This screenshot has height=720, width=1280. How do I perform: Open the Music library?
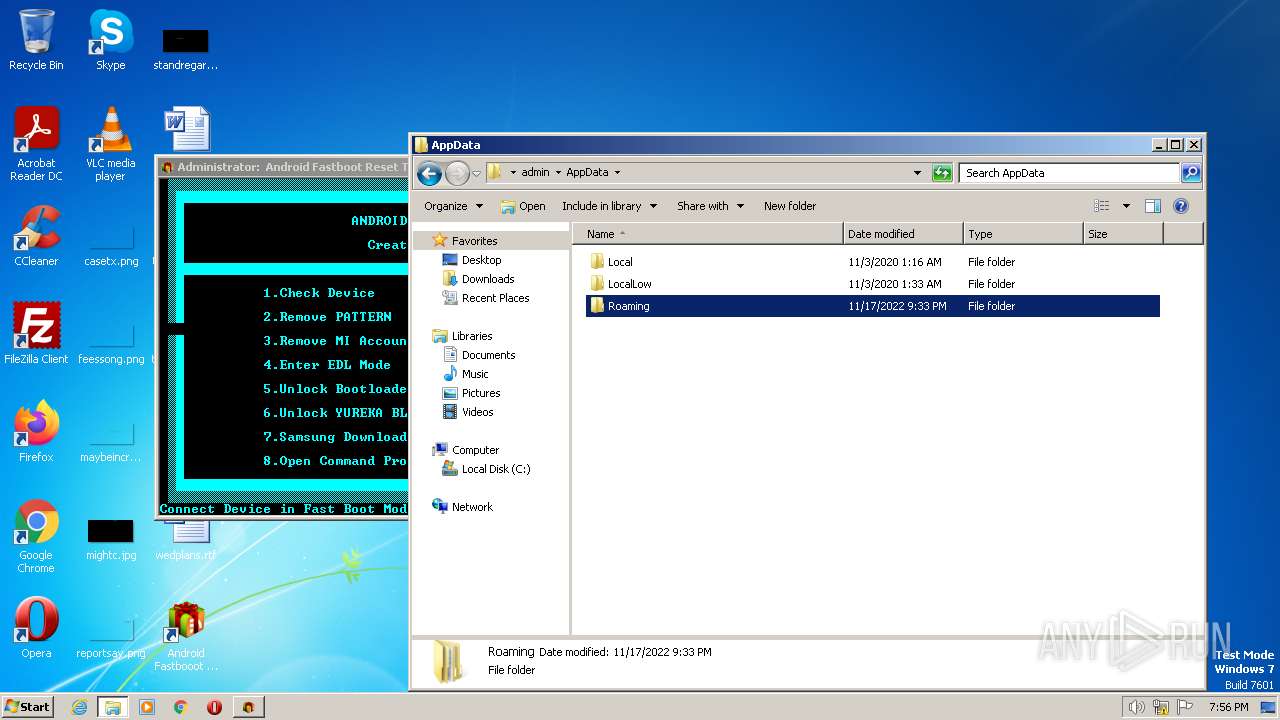[475, 374]
